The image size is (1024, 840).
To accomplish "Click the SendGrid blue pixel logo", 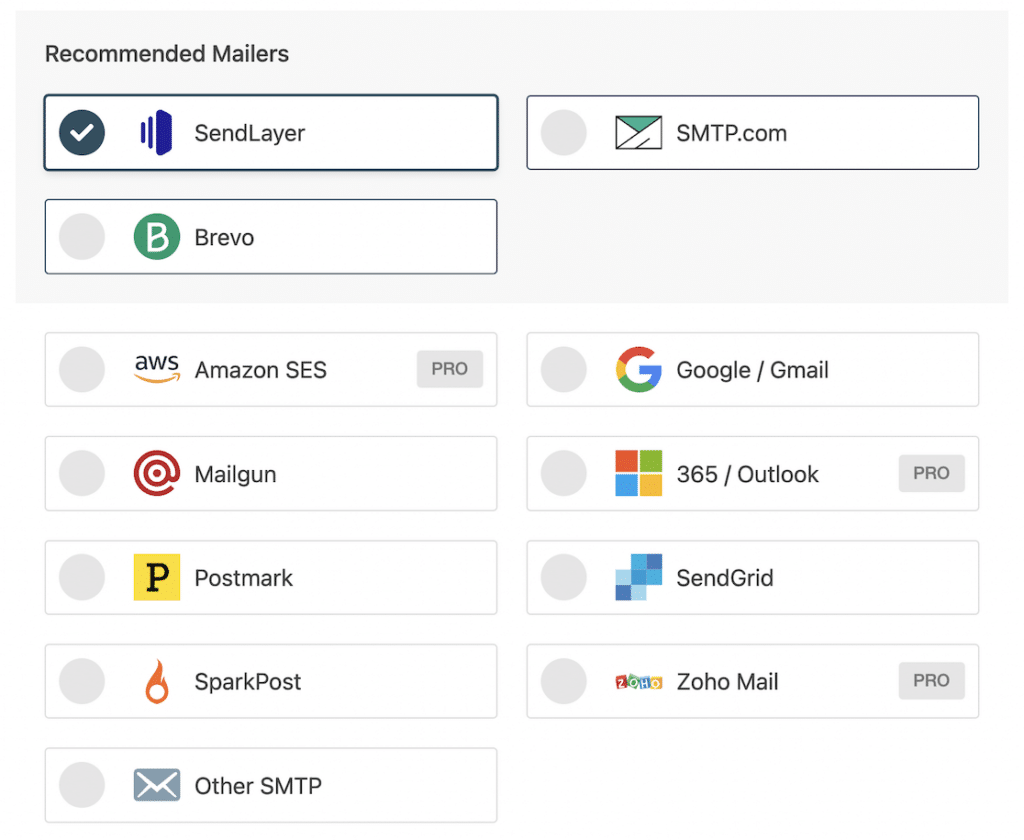I will tap(638, 577).
